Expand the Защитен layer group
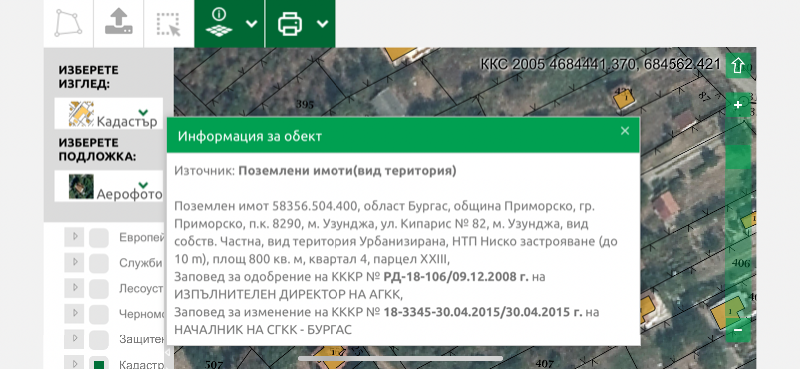Screen dimensions: 800x369 [x=74, y=338]
